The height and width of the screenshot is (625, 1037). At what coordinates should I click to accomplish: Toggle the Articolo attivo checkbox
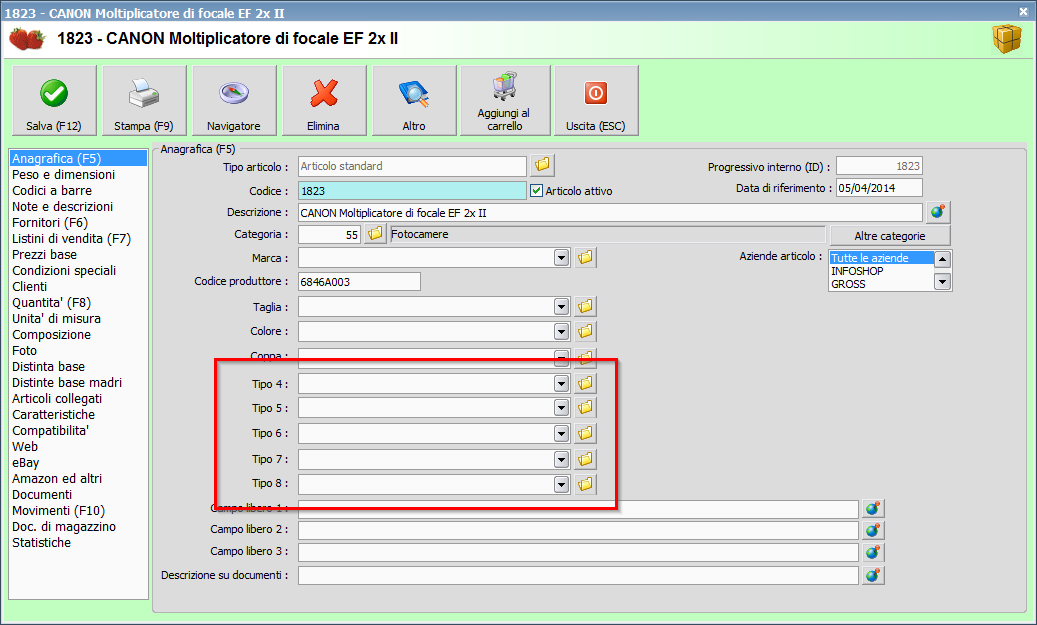click(536, 190)
